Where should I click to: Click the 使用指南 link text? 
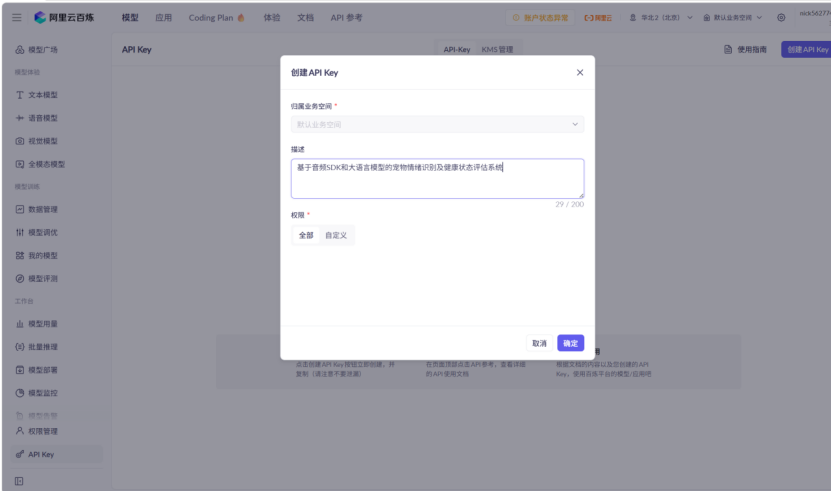click(x=752, y=49)
